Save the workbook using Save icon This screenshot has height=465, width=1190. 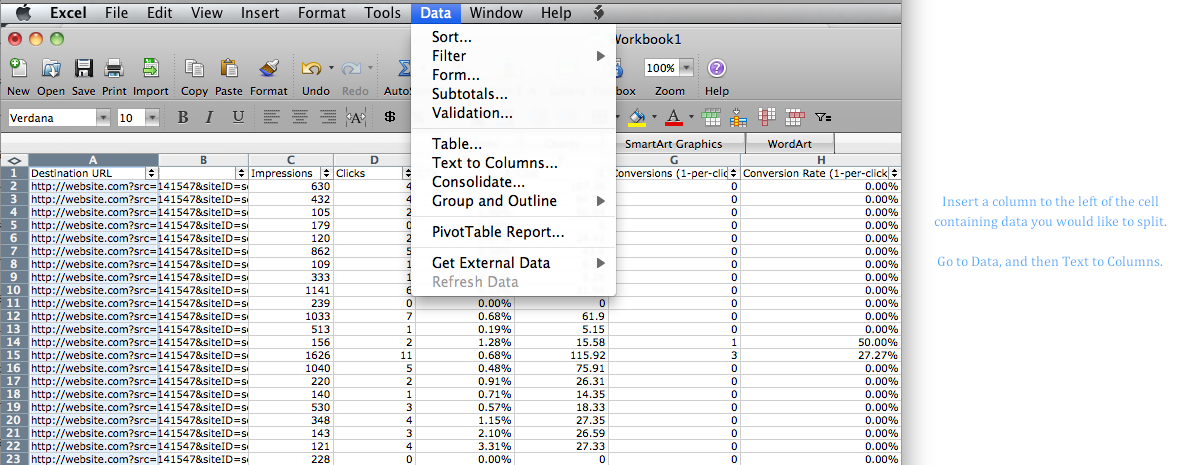tap(83, 69)
